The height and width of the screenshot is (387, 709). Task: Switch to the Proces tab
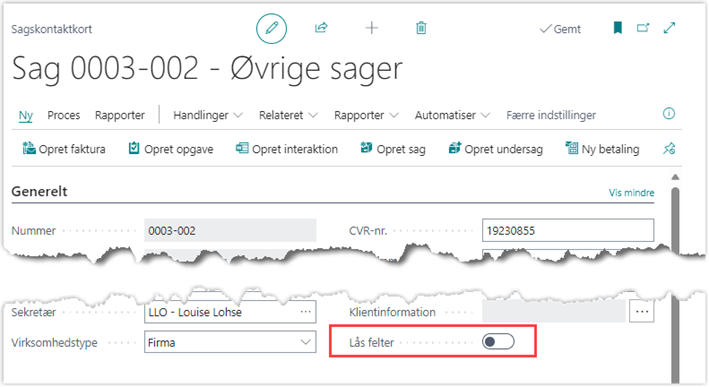click(x=64, y=115)
